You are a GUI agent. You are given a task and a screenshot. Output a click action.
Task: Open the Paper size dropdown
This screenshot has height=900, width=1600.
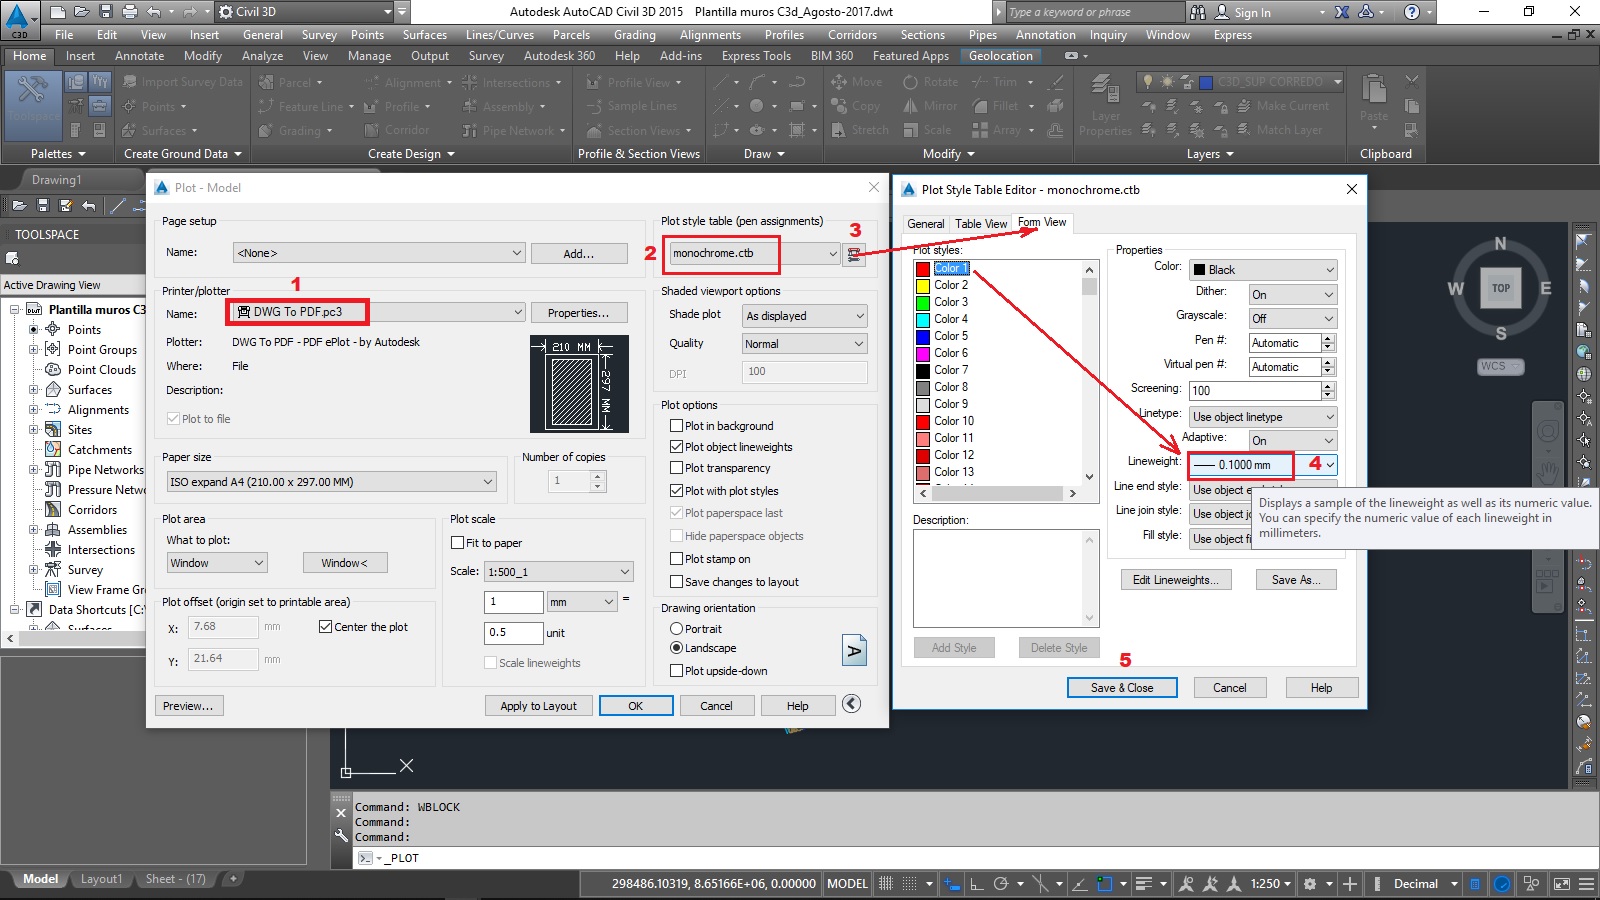pyautogui.click(x=331, y=482)
